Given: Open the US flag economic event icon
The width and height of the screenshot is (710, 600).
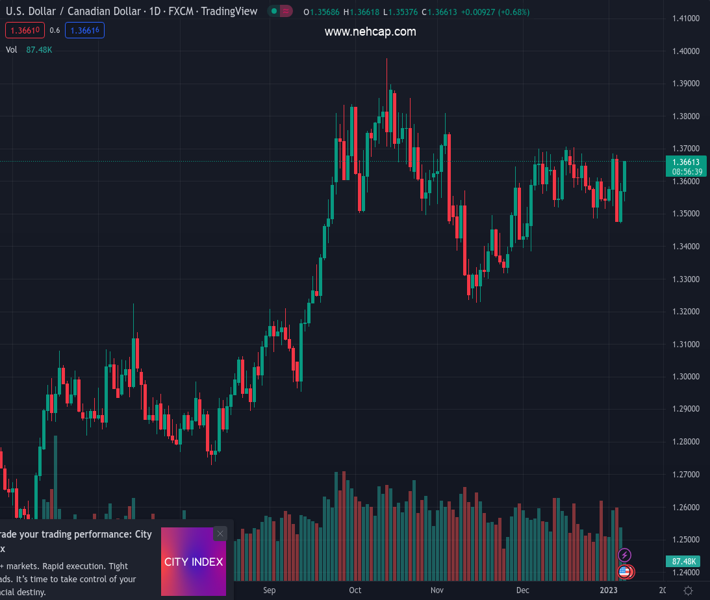Looking at the screenshot, I should pos(625,572).
